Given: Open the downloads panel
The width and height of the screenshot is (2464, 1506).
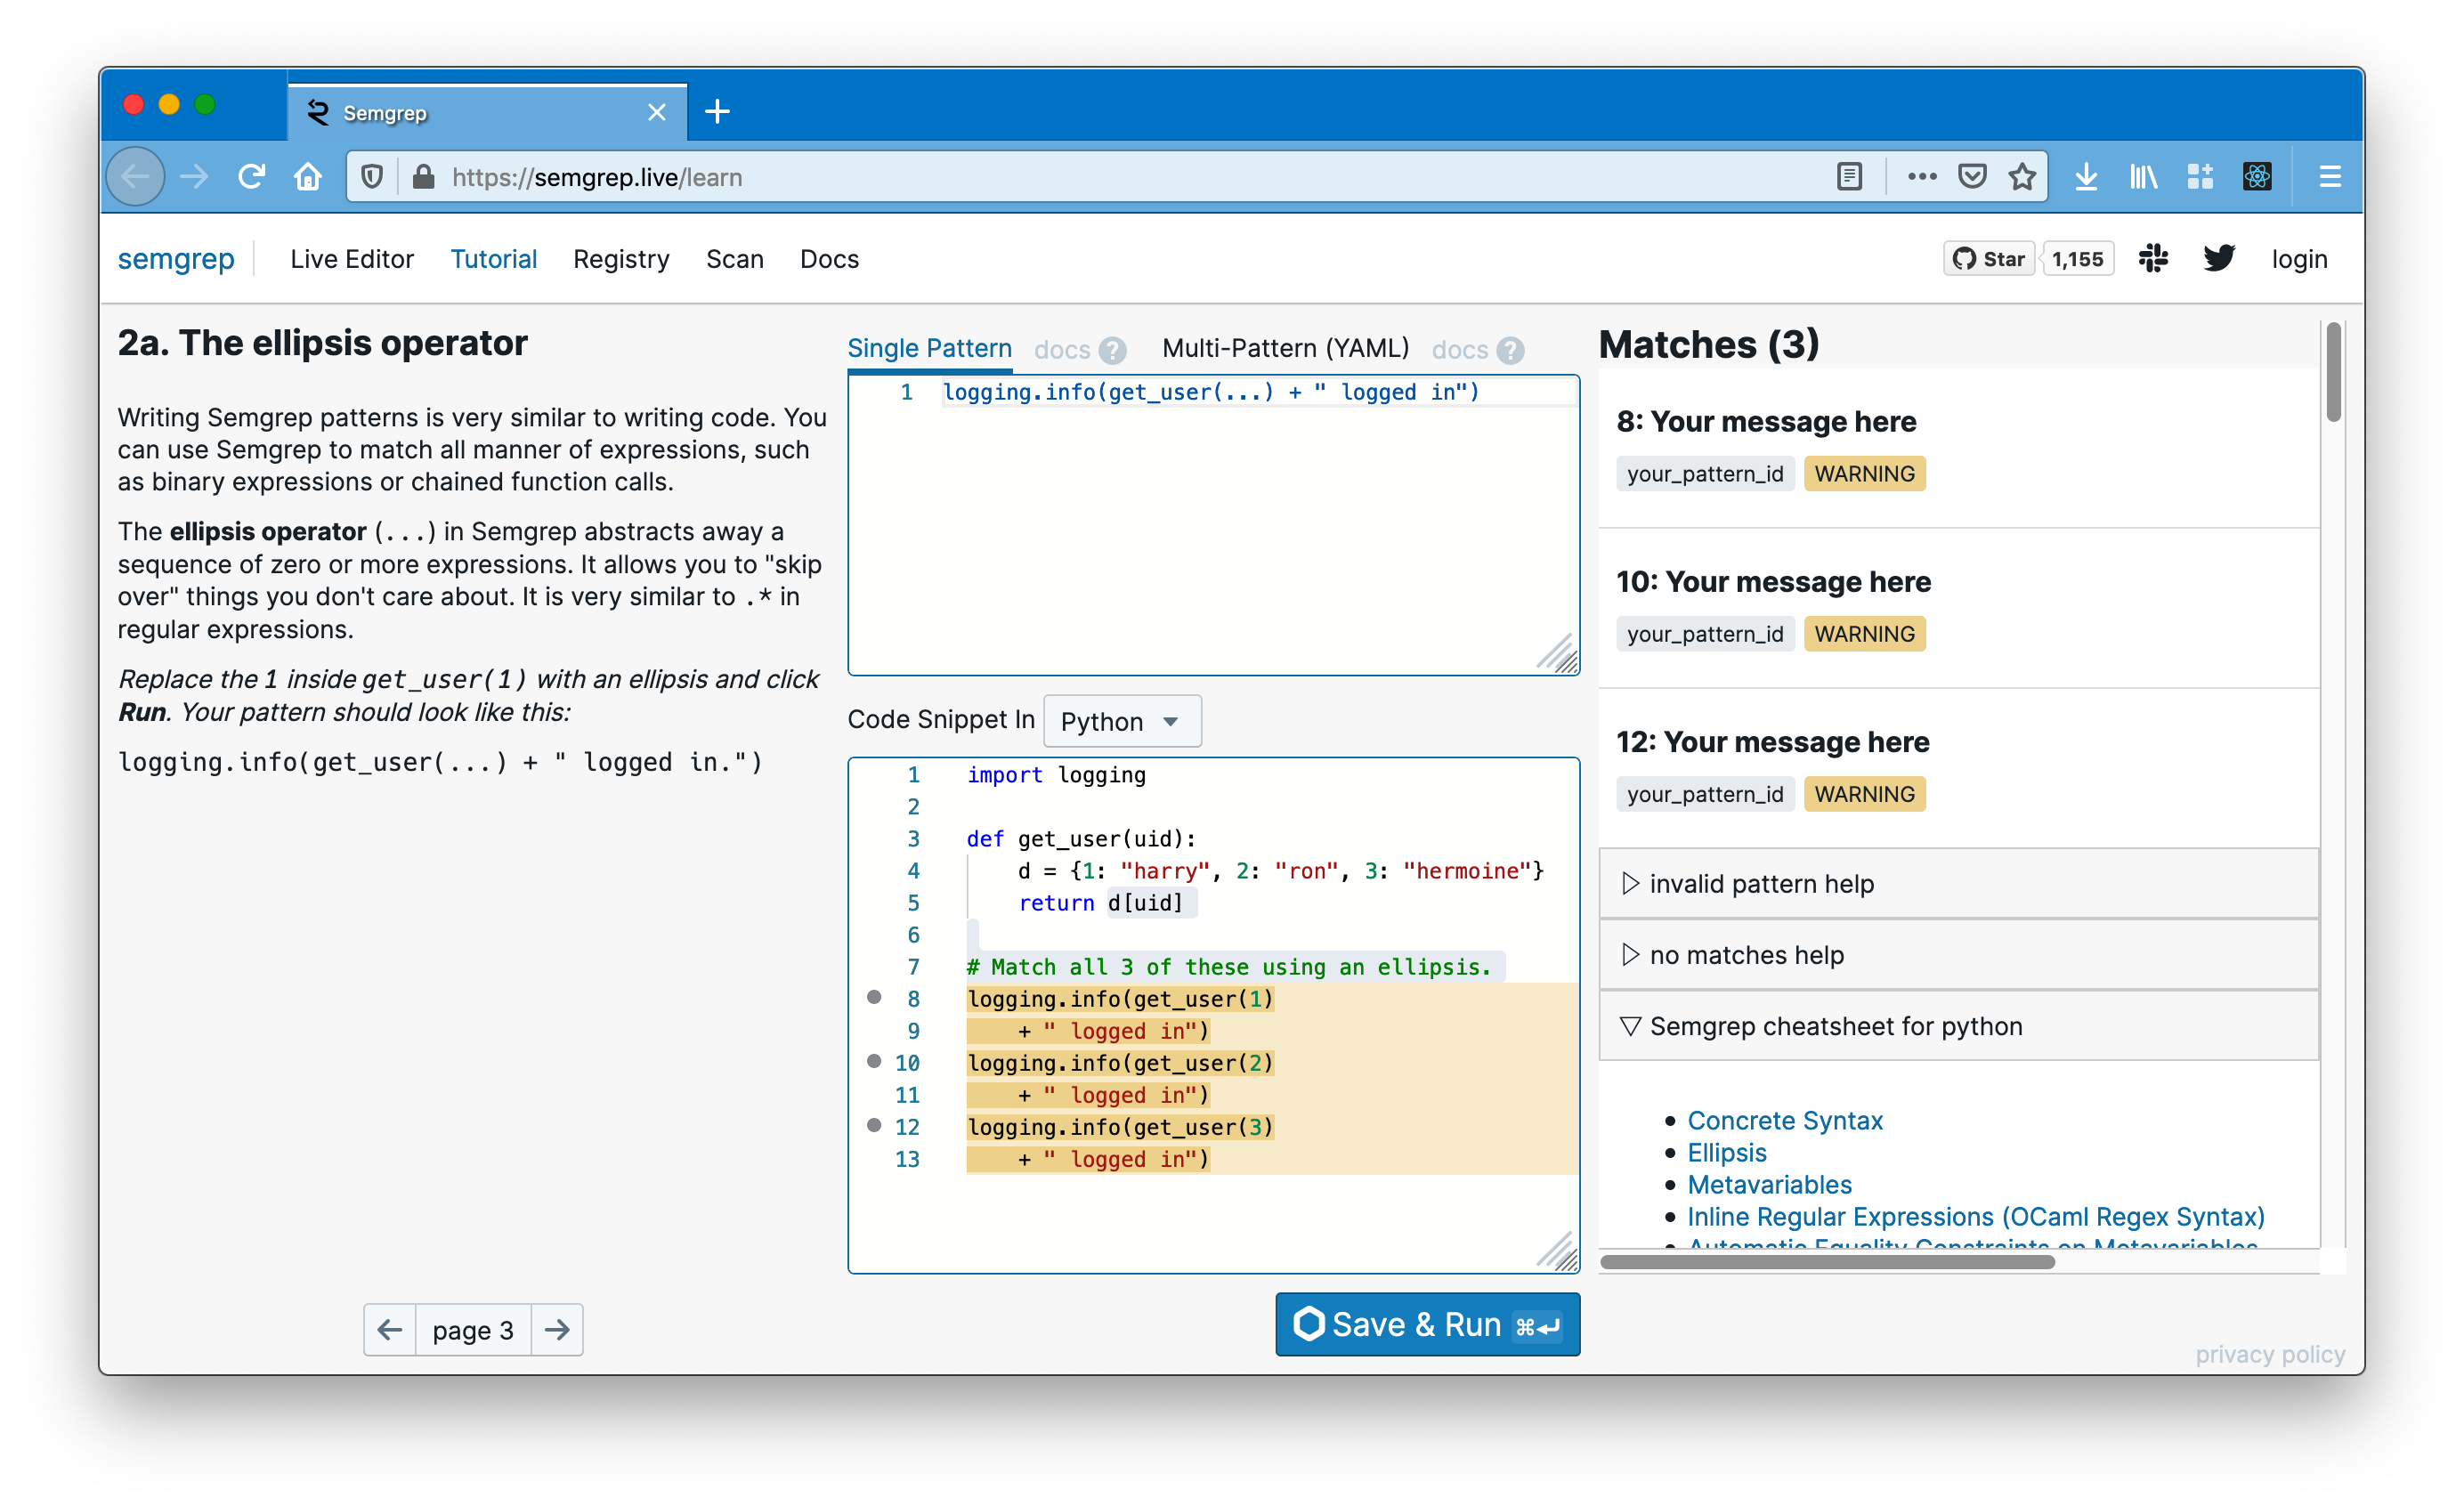Looking at the screenshot, I should click(x=2086, y=177).
